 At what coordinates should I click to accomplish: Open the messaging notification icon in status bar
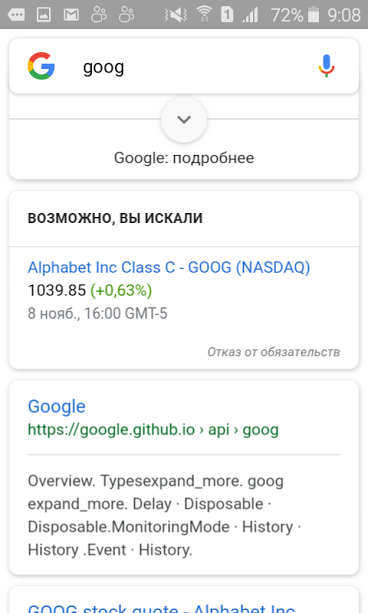16,15
